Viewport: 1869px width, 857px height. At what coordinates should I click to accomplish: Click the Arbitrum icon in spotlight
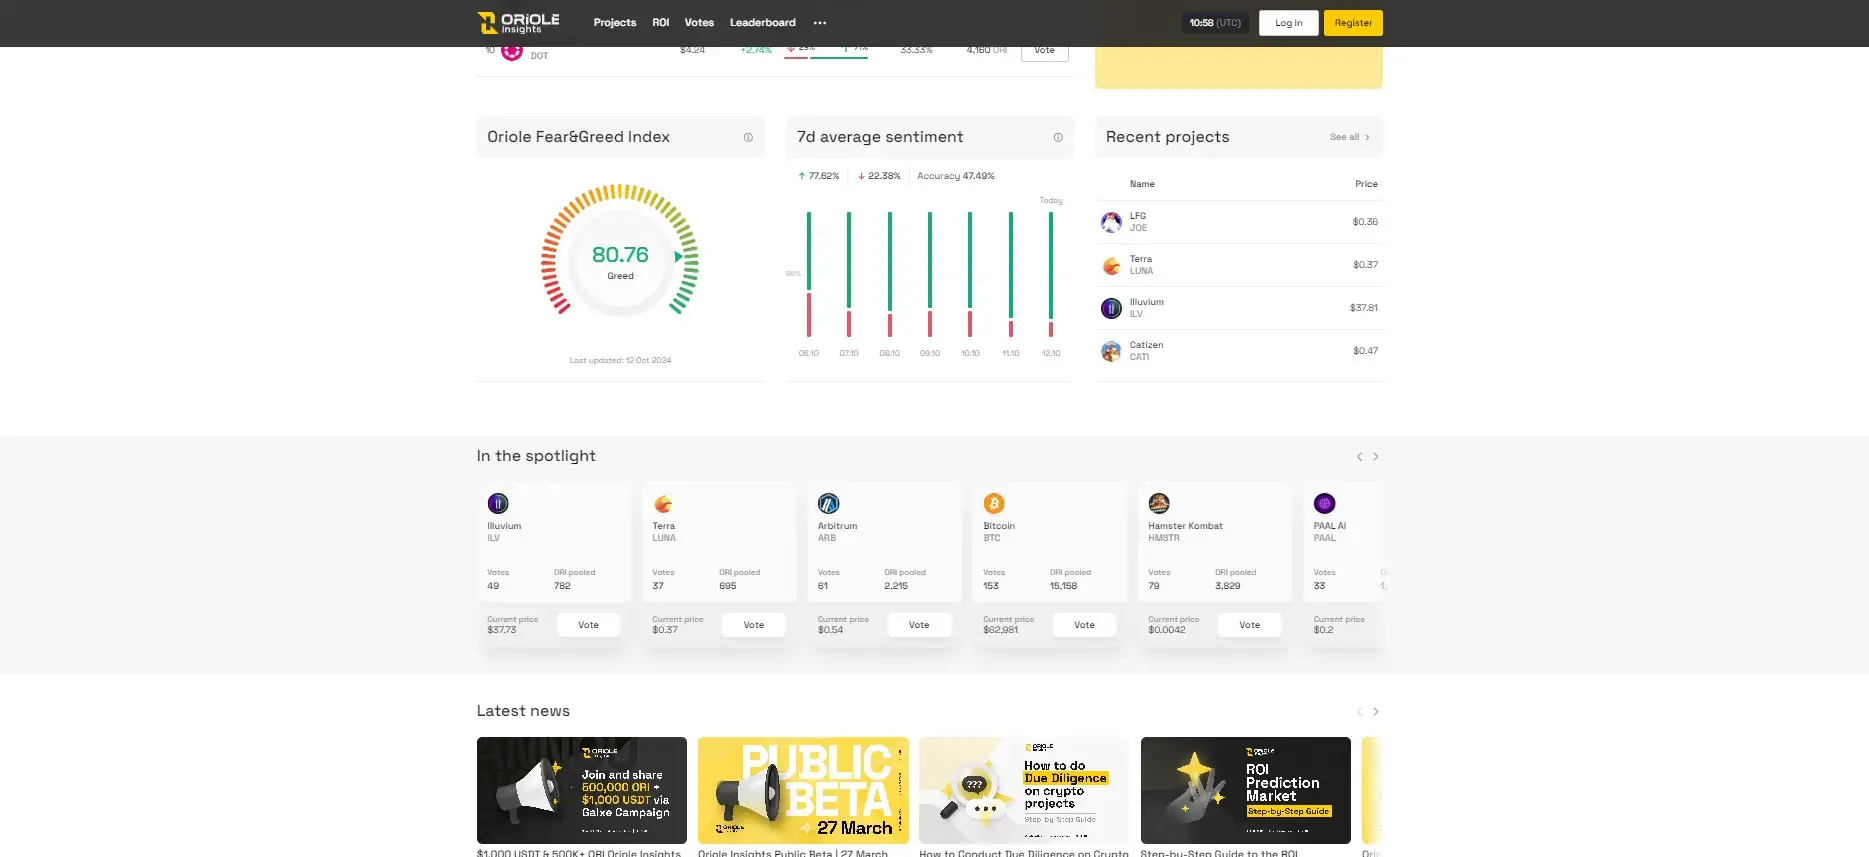click(x=828, y=504)
